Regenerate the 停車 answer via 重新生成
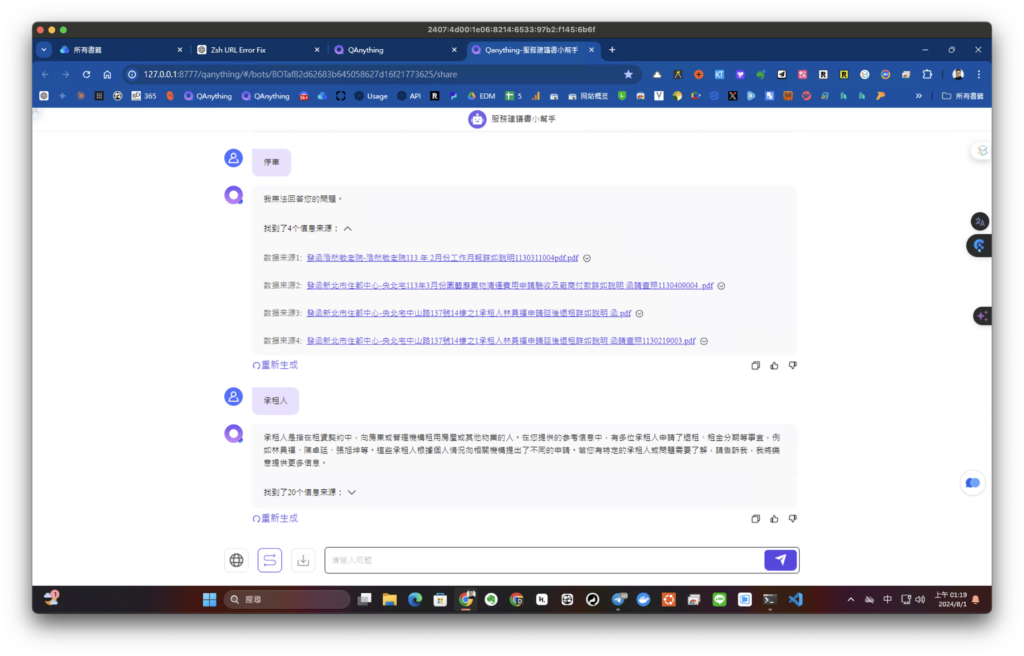 [x=275, y=365]
